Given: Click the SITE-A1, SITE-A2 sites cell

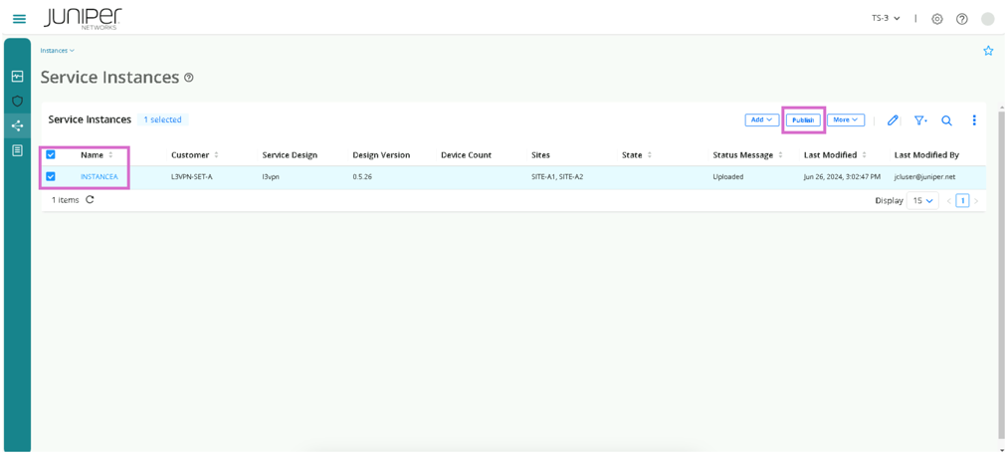Looking at the screenshot, I should tap(557, 176).
